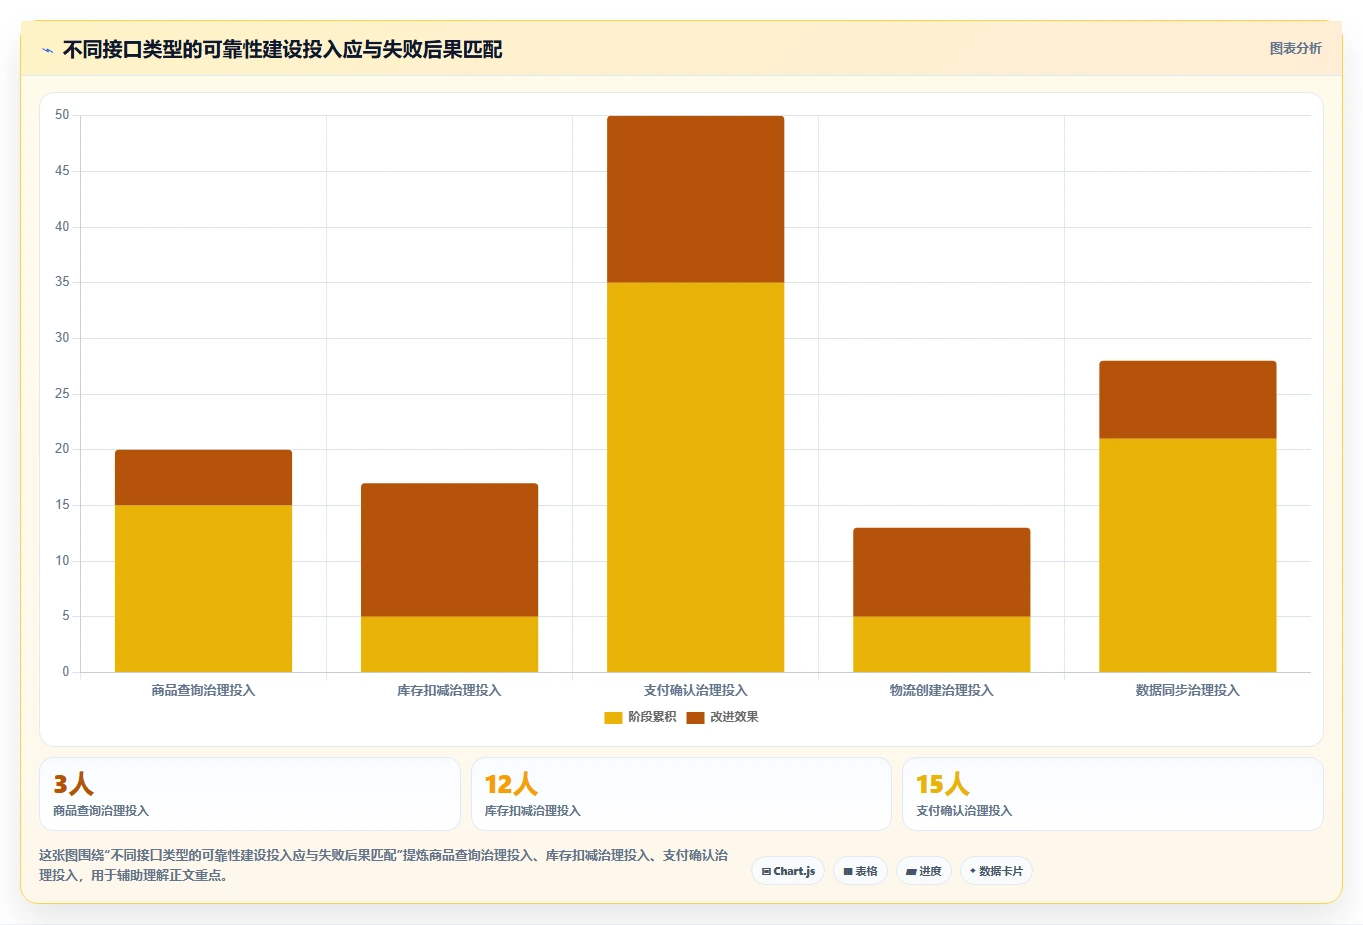Click the brown segment of the 支付确认治理投入 bar
Screen dimensions: 1363x925
point(695,199)
